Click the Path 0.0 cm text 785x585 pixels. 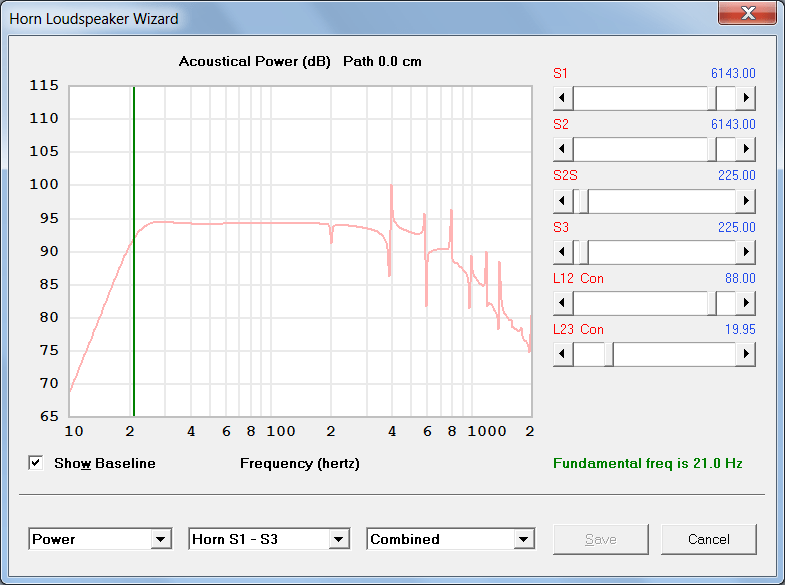pyautogui.click(x=382, y=62)
